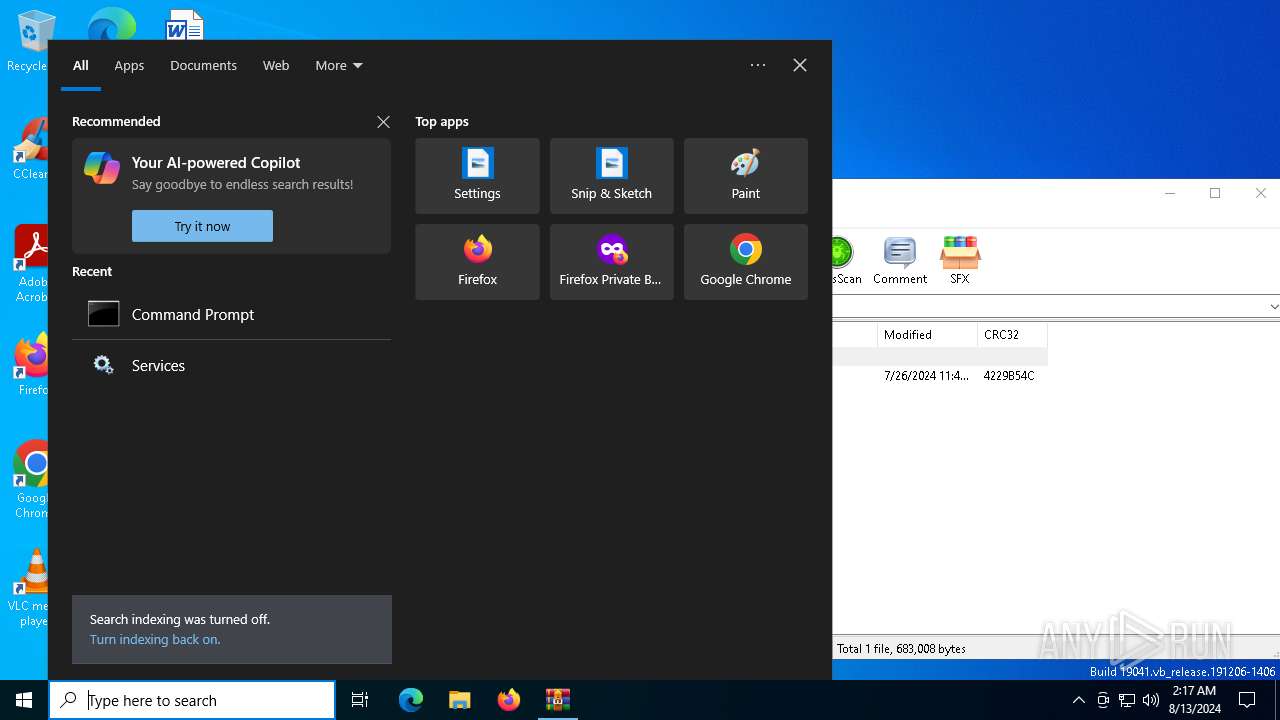Open Google Chrome desktop shortcut
Viewport: 1280px width, 720px height.
tap(34, 478)
